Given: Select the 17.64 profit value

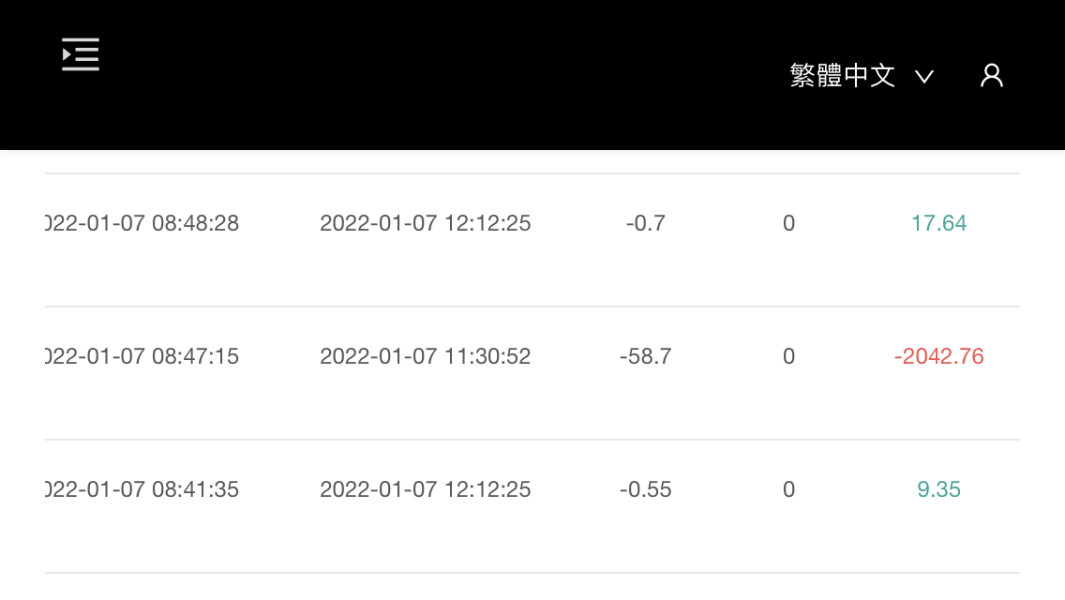Looking at the screenshot, I should click(x=939, y=223).
